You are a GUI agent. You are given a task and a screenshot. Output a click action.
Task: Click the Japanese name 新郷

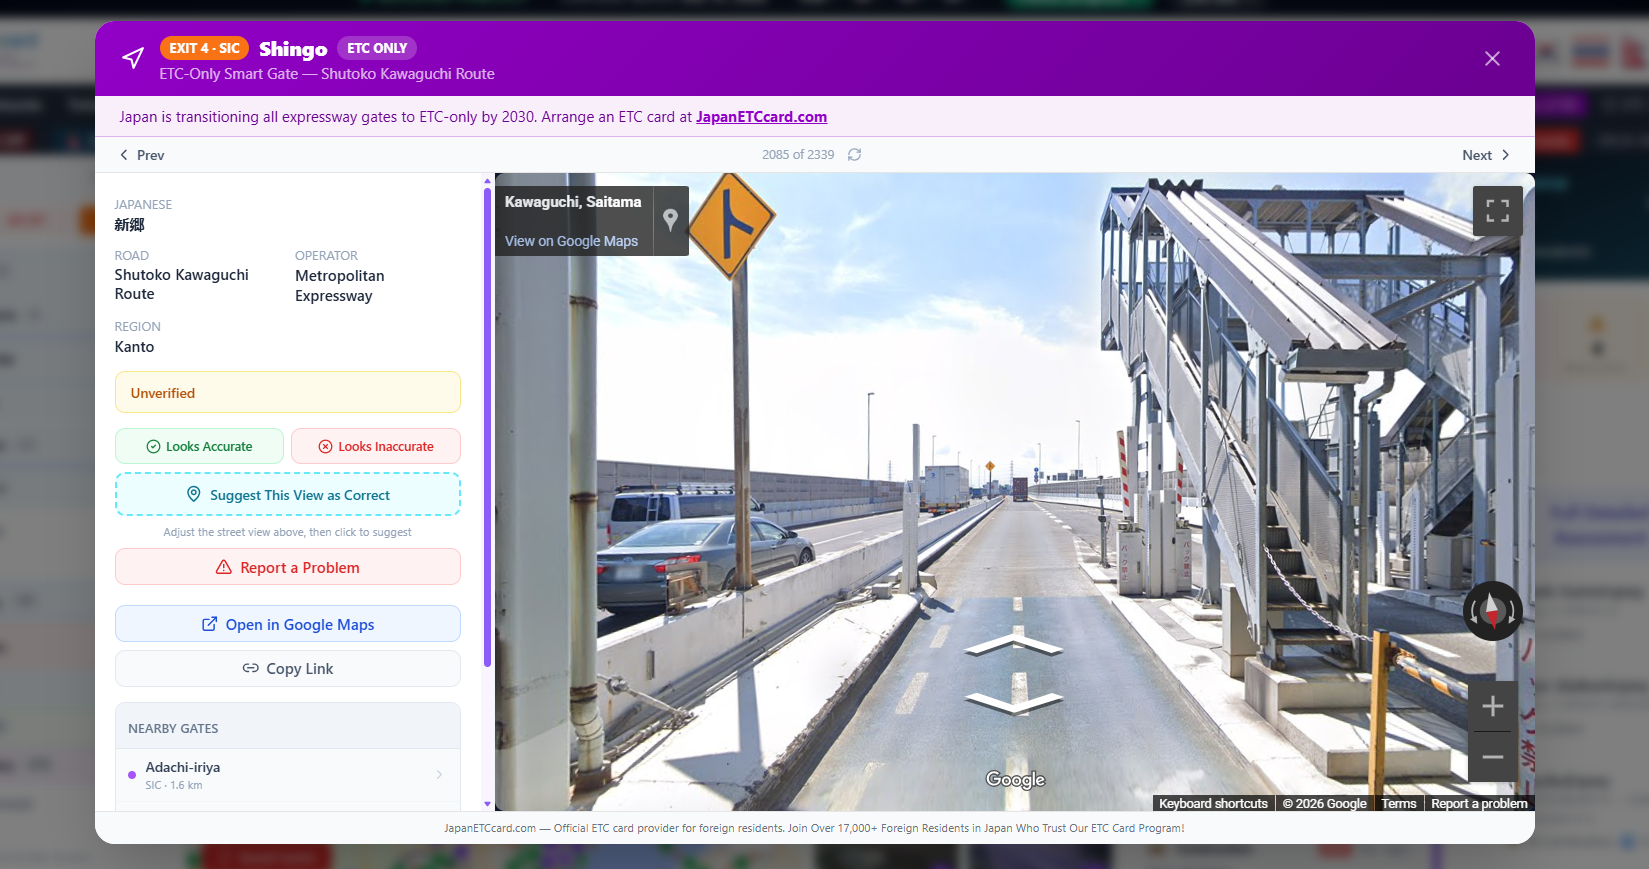129,225
